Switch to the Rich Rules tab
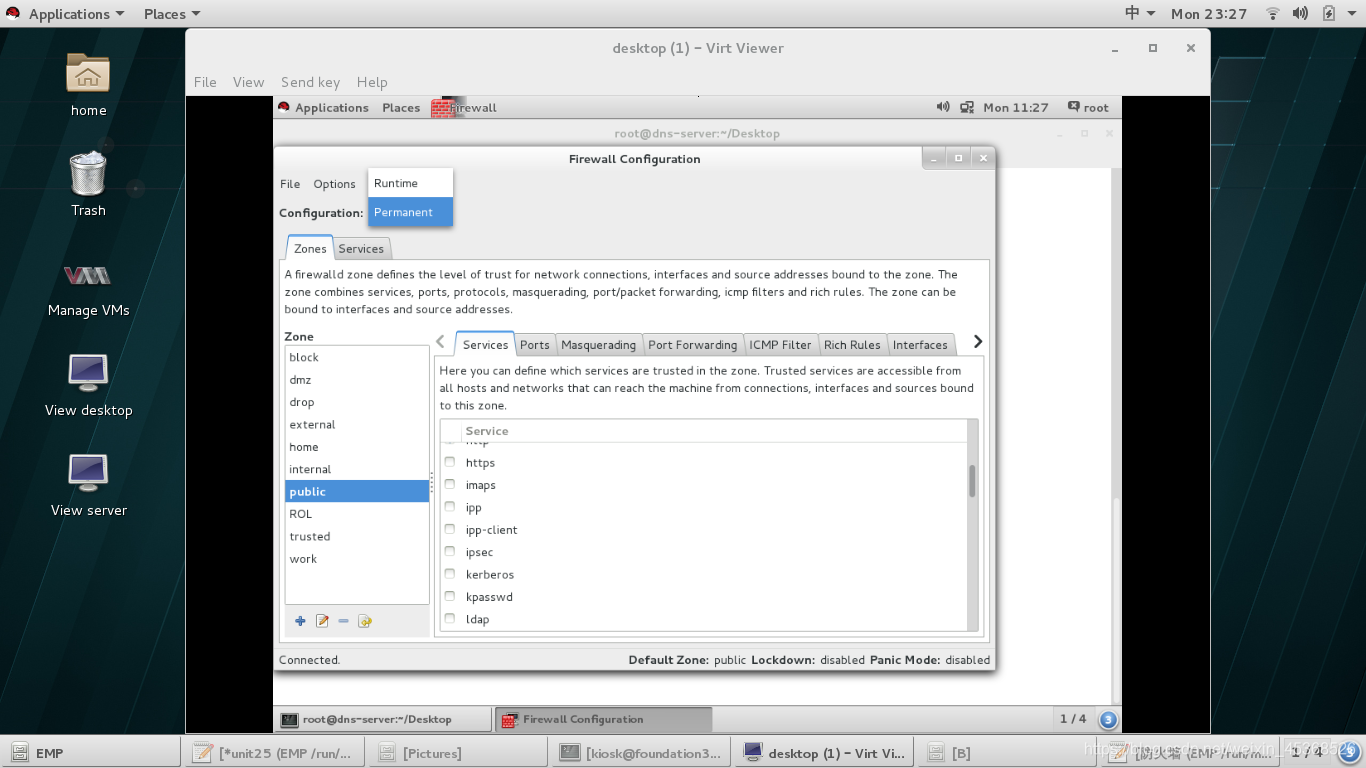 coord(852,345)
